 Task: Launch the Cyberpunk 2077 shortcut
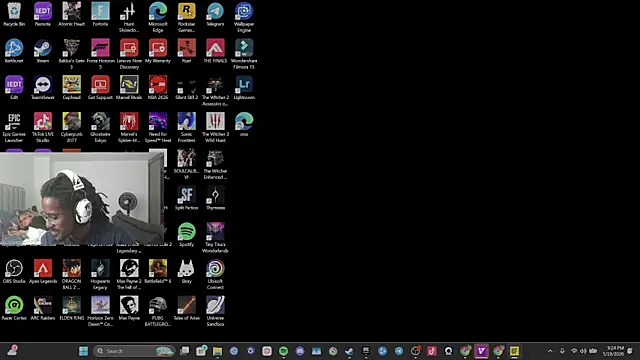(x=71, y=127)
